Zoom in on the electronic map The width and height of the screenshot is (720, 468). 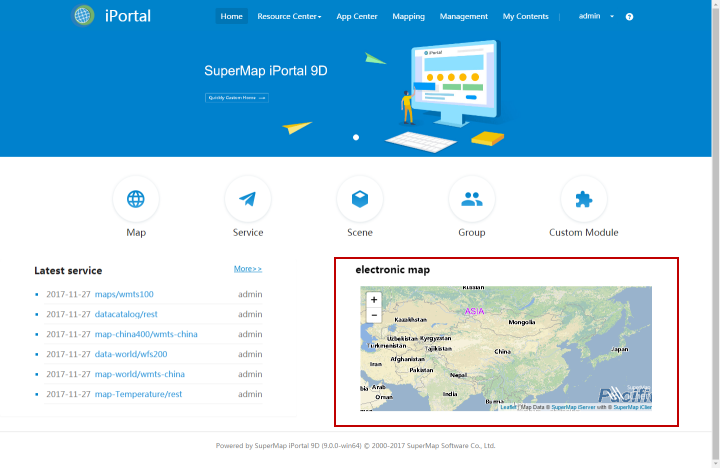[374, 299]
